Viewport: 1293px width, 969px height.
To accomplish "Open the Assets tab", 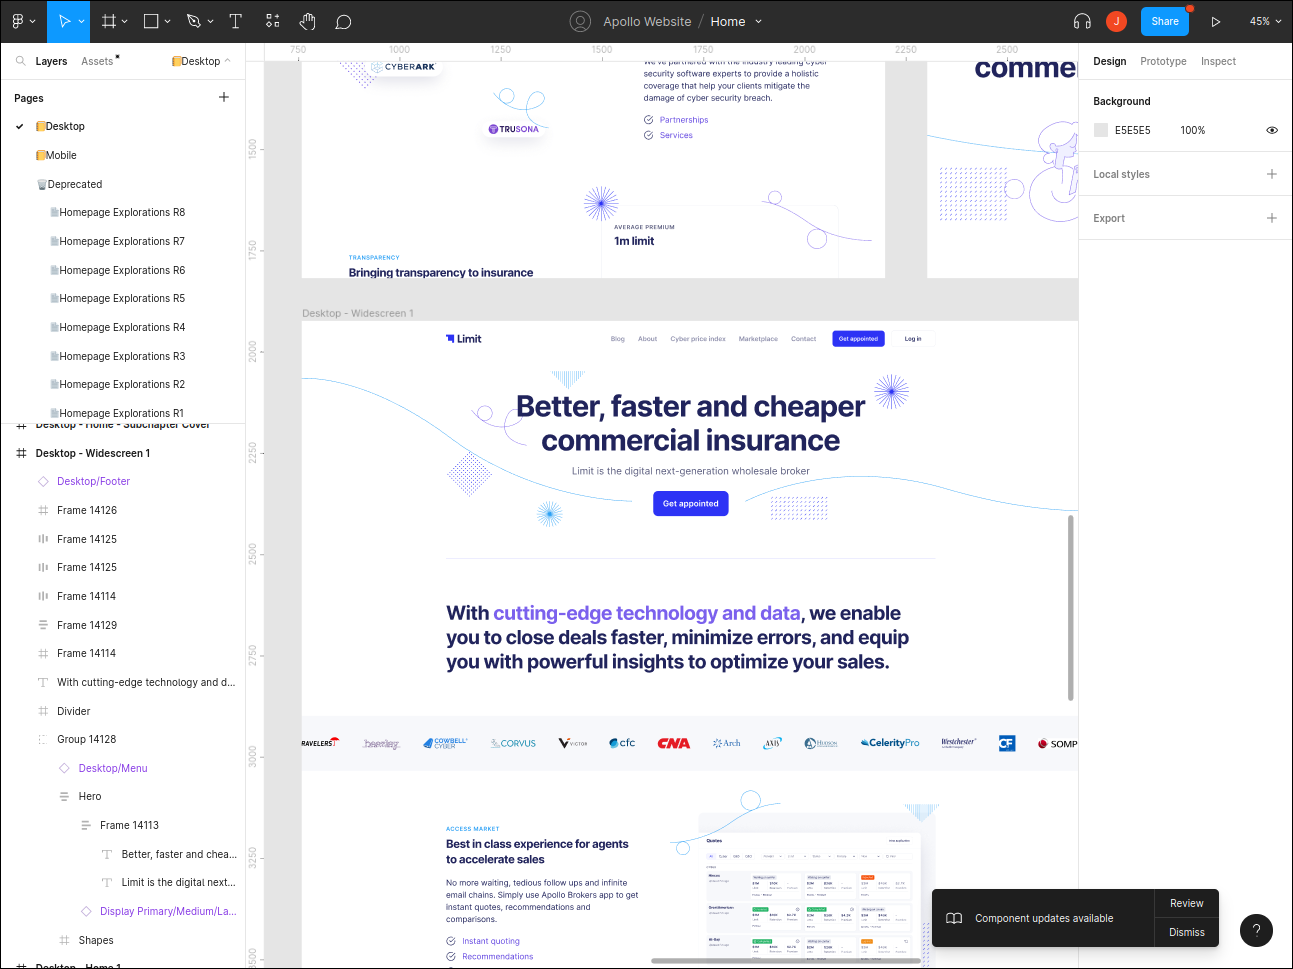I will (x=97, y=61).
